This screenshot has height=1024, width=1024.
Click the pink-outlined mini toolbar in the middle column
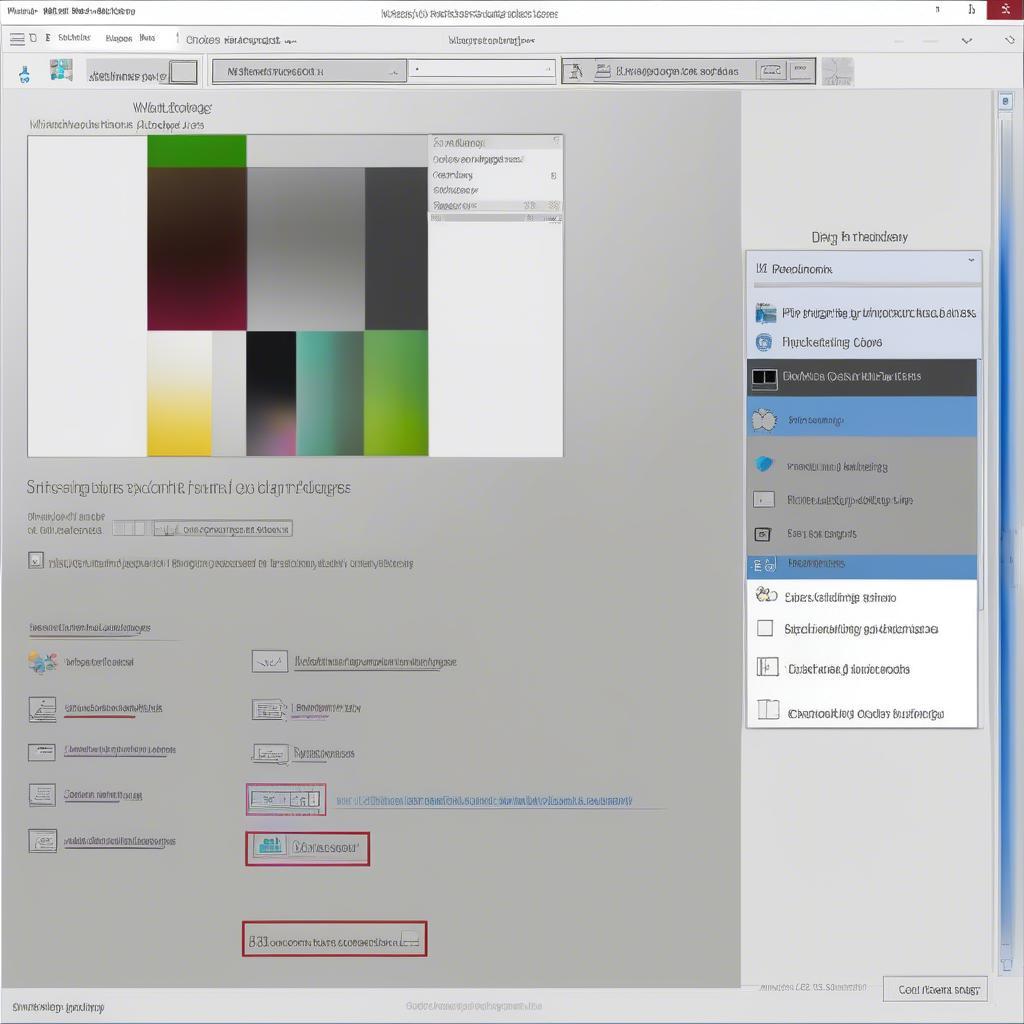tap(286, 799)
